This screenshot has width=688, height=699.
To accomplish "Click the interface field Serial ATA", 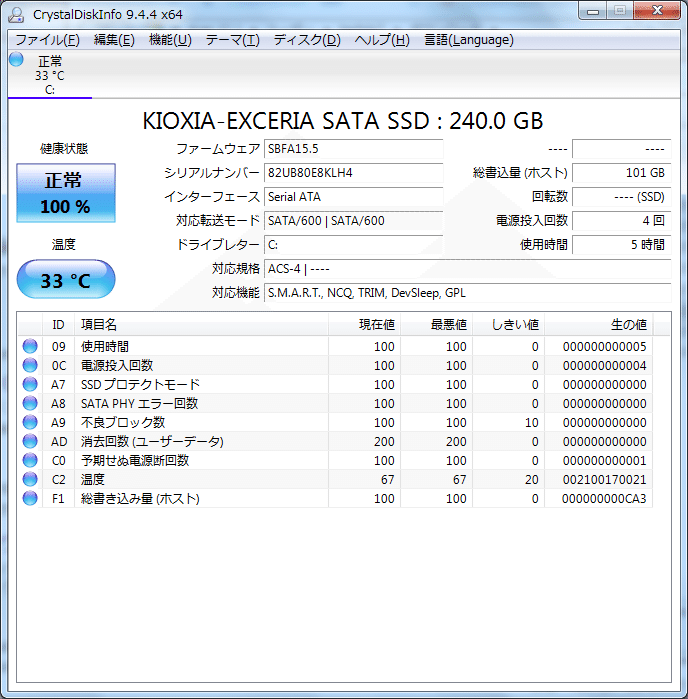I will 354,197.
